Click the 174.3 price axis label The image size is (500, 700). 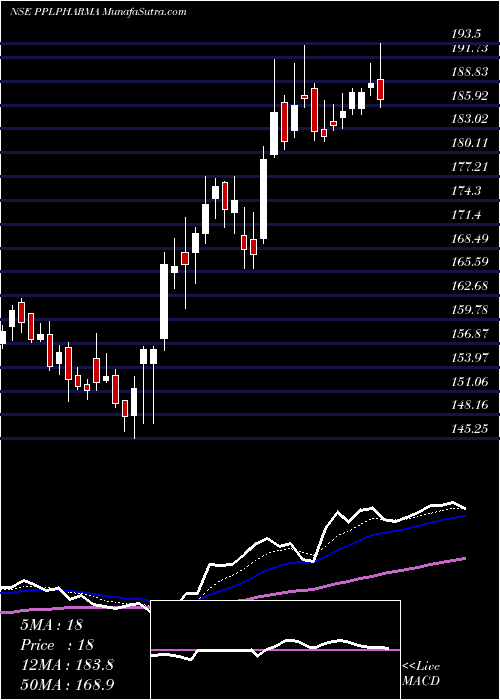click(466, 191)
